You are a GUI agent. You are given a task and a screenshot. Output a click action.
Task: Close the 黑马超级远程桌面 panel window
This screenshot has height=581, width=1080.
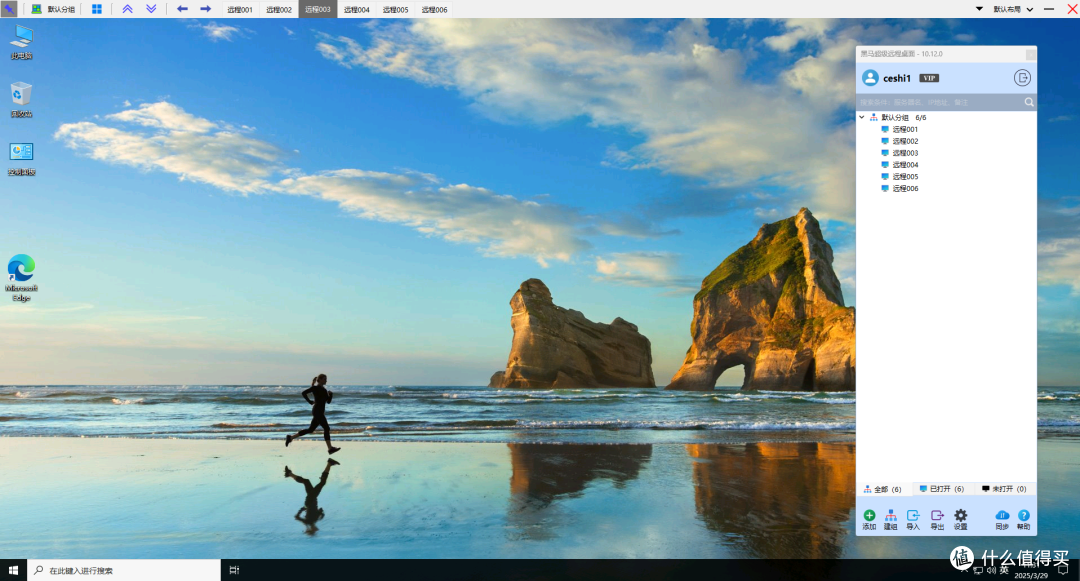tap(1030, 54)
